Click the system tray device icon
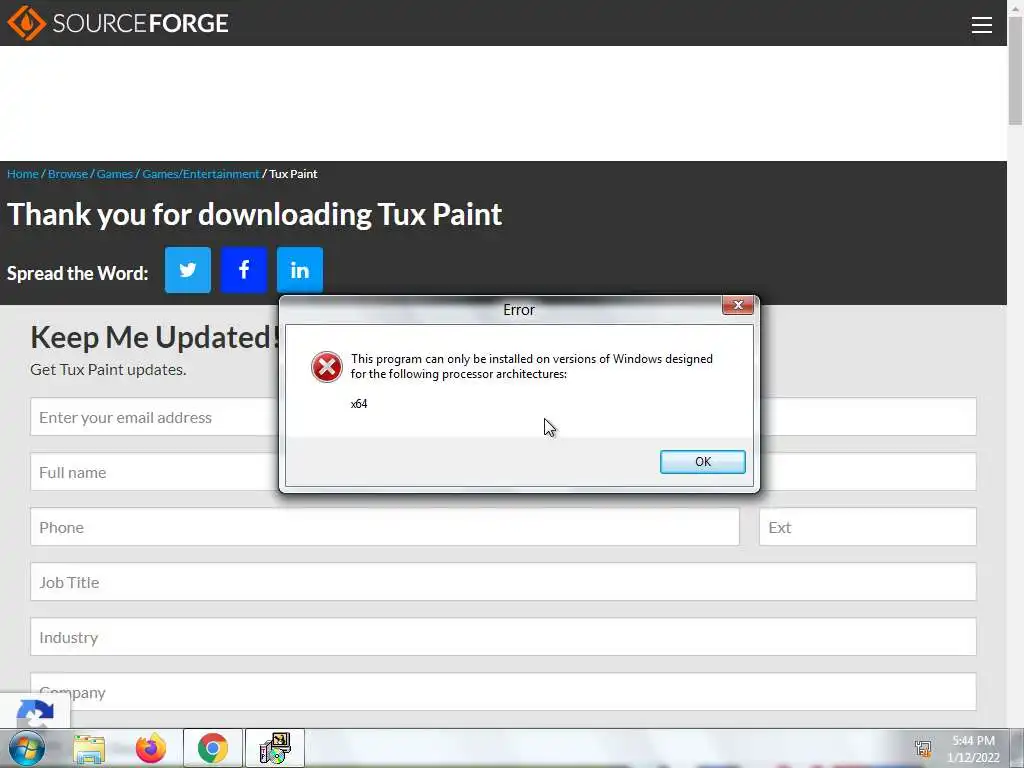The width and height of the screenshot is (1024, 768). click(923, 748)
